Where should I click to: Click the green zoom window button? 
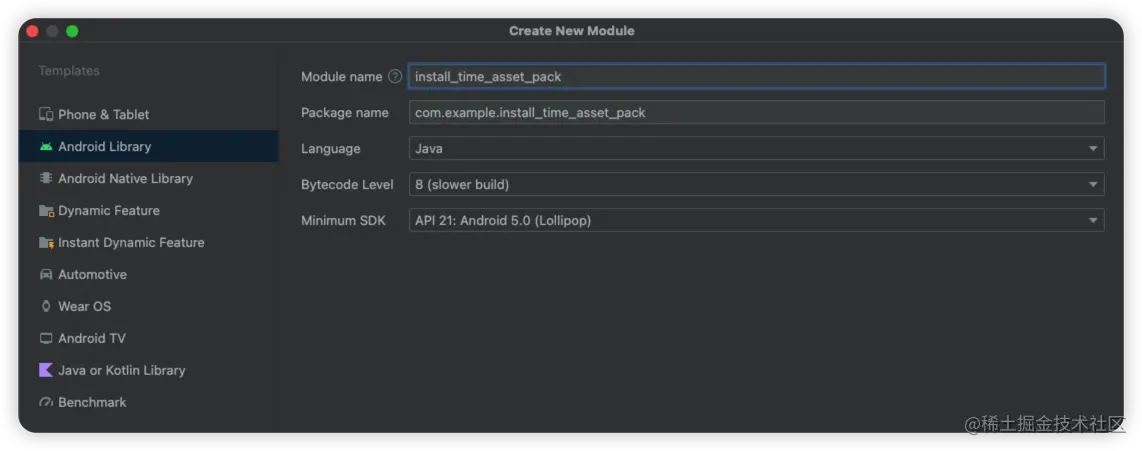tap(72, 31)
